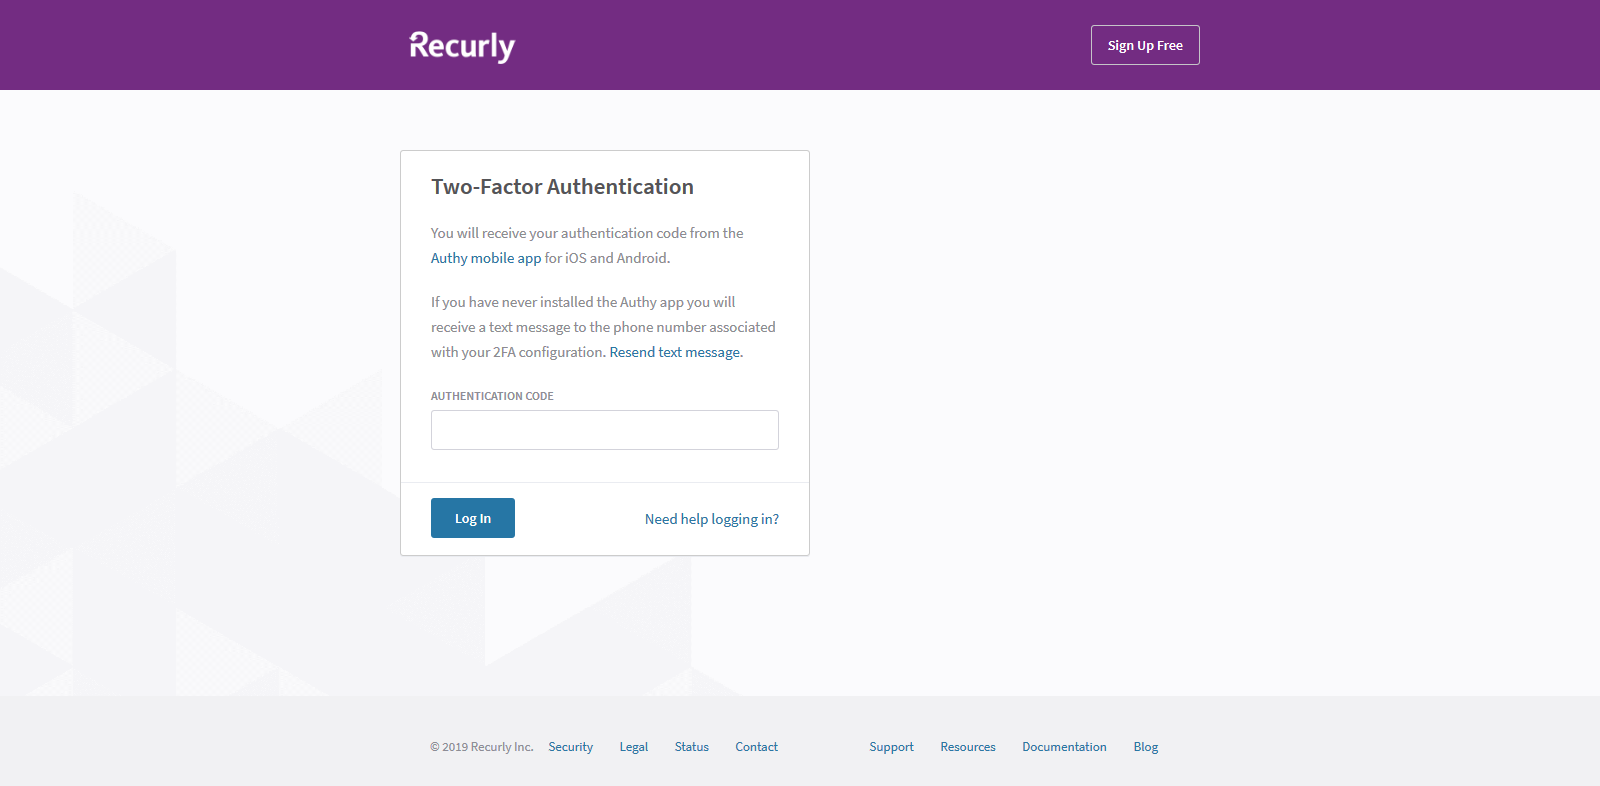This screenshot has height=786, width=1600.
Task: Open the Authy mobile app link
Action: [486, 258]
